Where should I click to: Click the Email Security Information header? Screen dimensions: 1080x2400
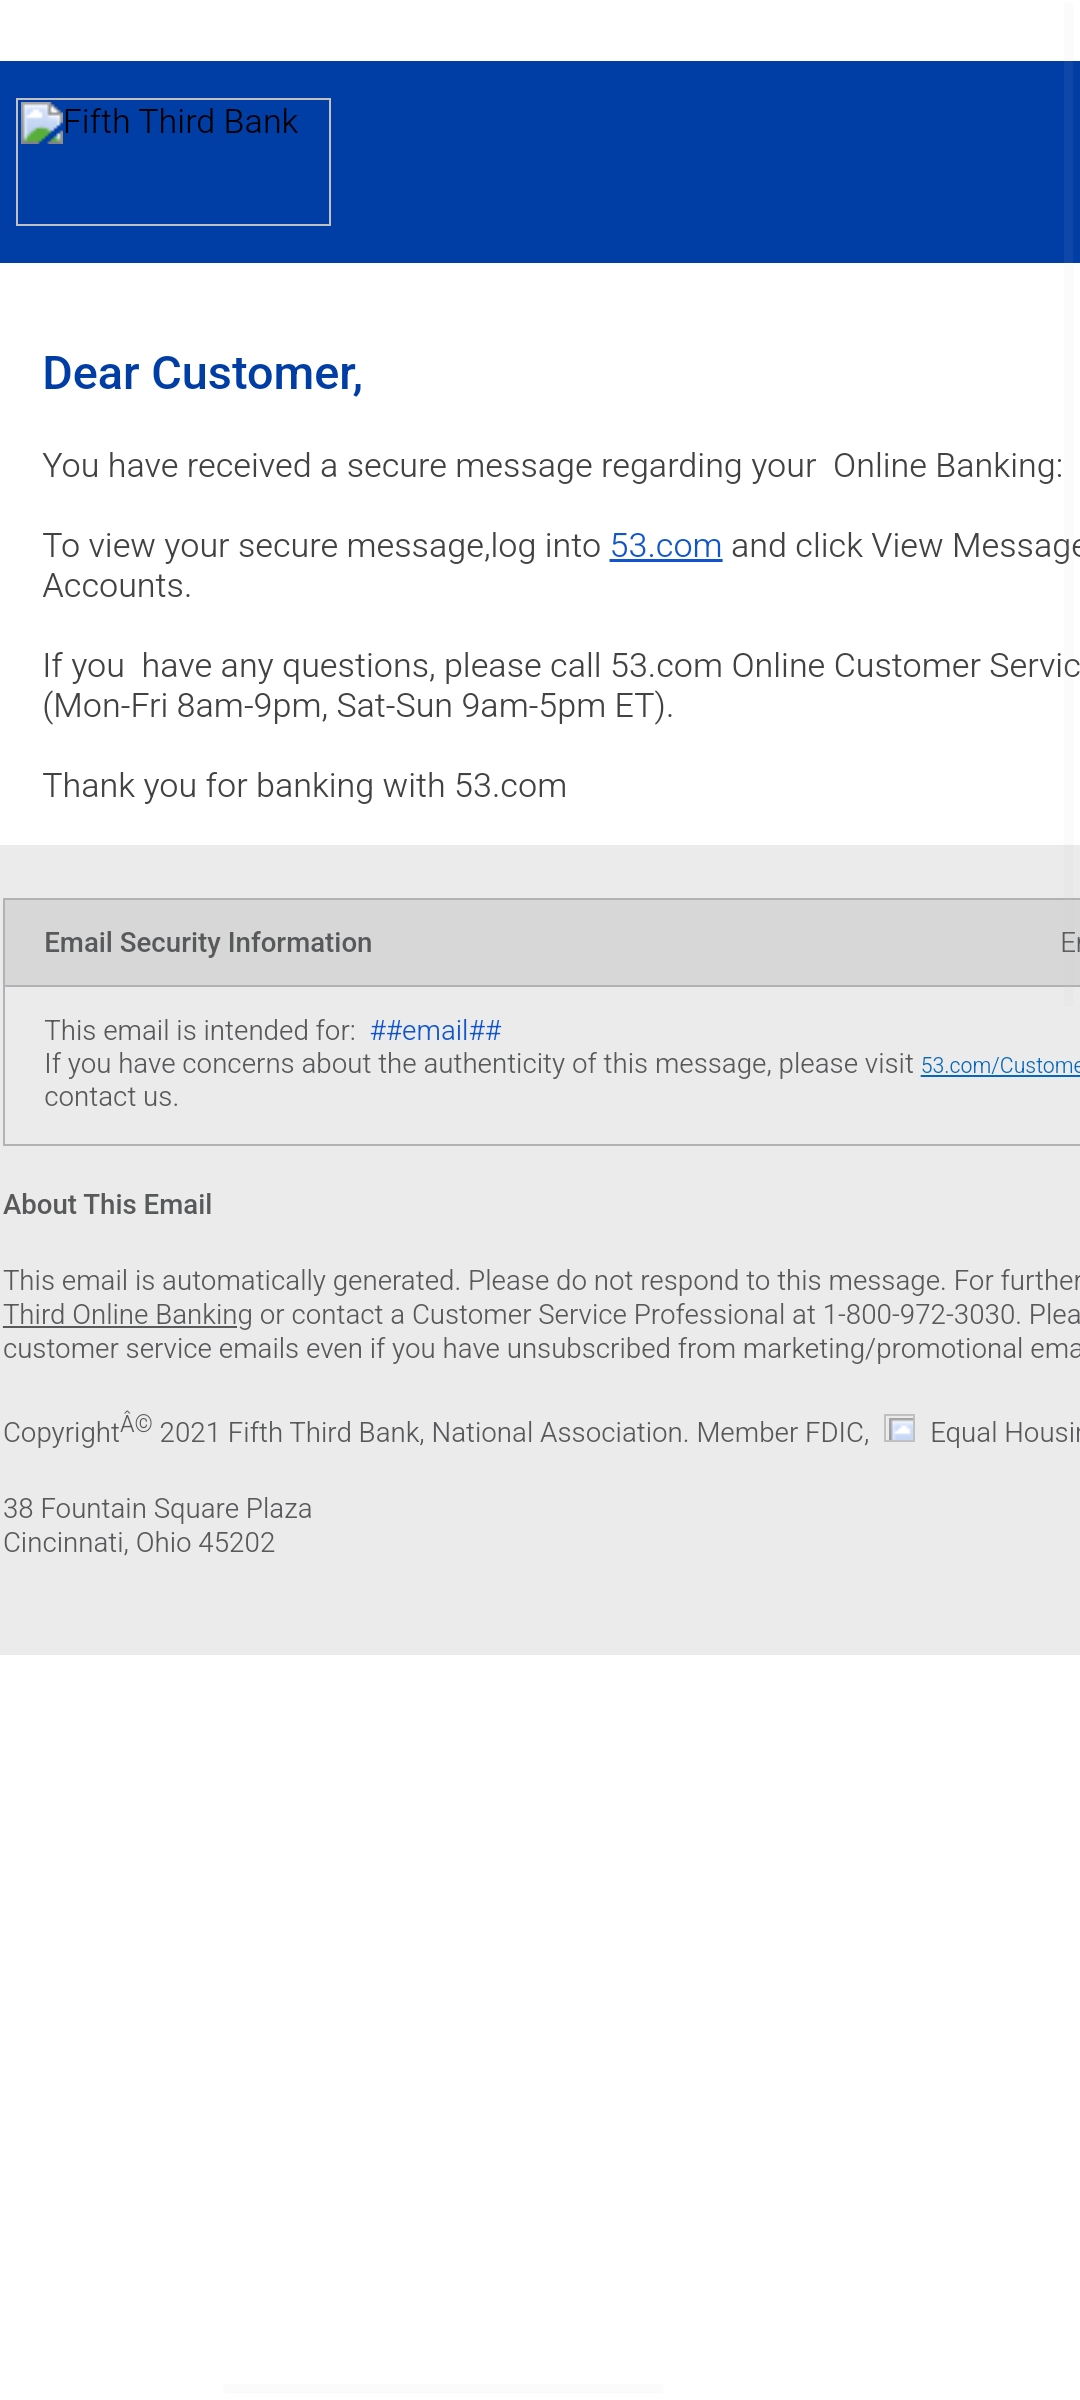pyautogui.click(x=208, y=943)
